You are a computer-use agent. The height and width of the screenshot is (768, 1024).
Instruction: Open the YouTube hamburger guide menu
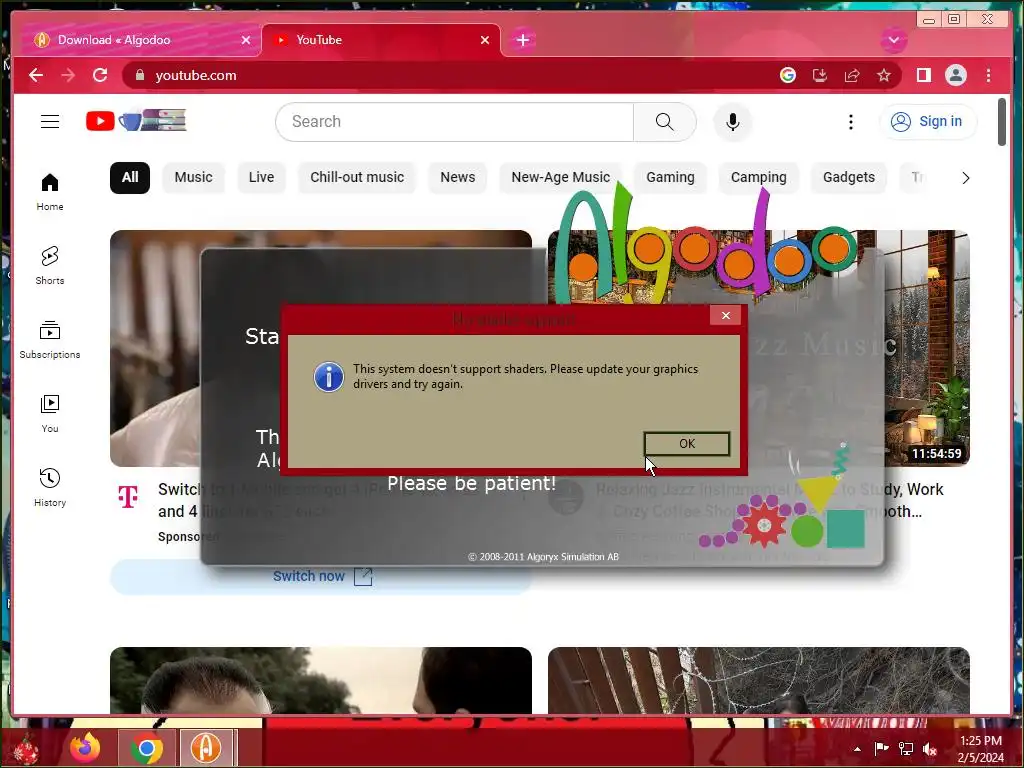tap(50, 121)
